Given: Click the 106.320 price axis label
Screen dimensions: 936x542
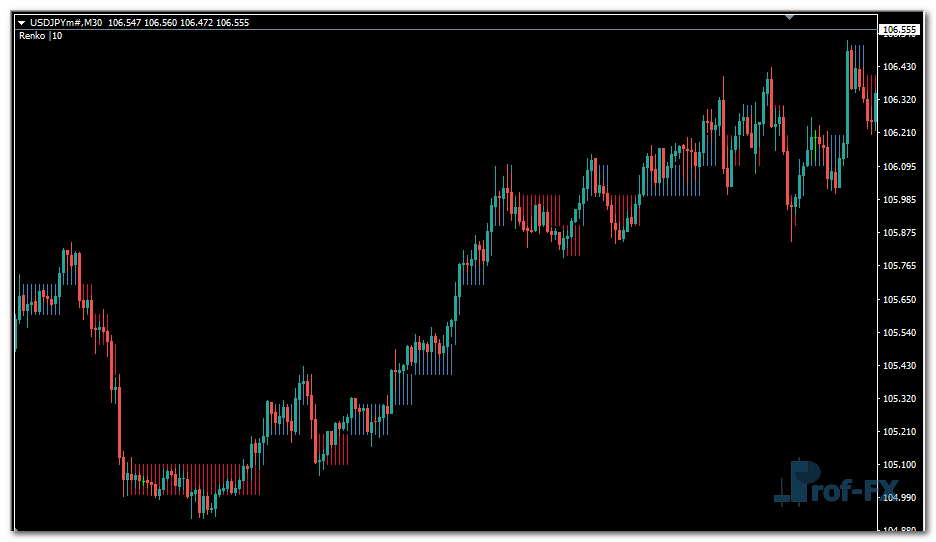Looking at the screenshot, I should [900, 100].
